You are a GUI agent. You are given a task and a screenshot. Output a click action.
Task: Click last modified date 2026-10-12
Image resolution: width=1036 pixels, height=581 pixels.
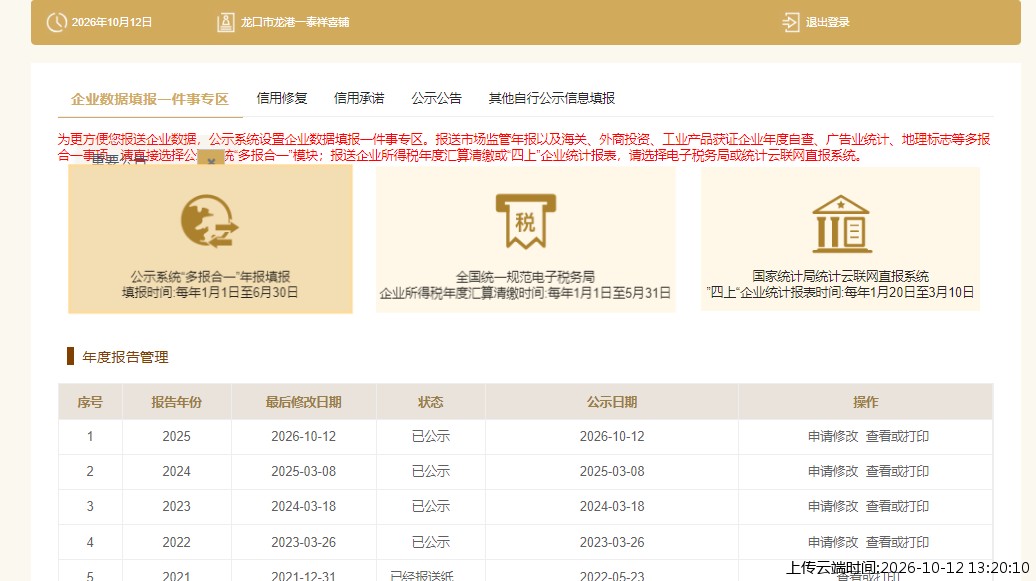tap(303, 436)
